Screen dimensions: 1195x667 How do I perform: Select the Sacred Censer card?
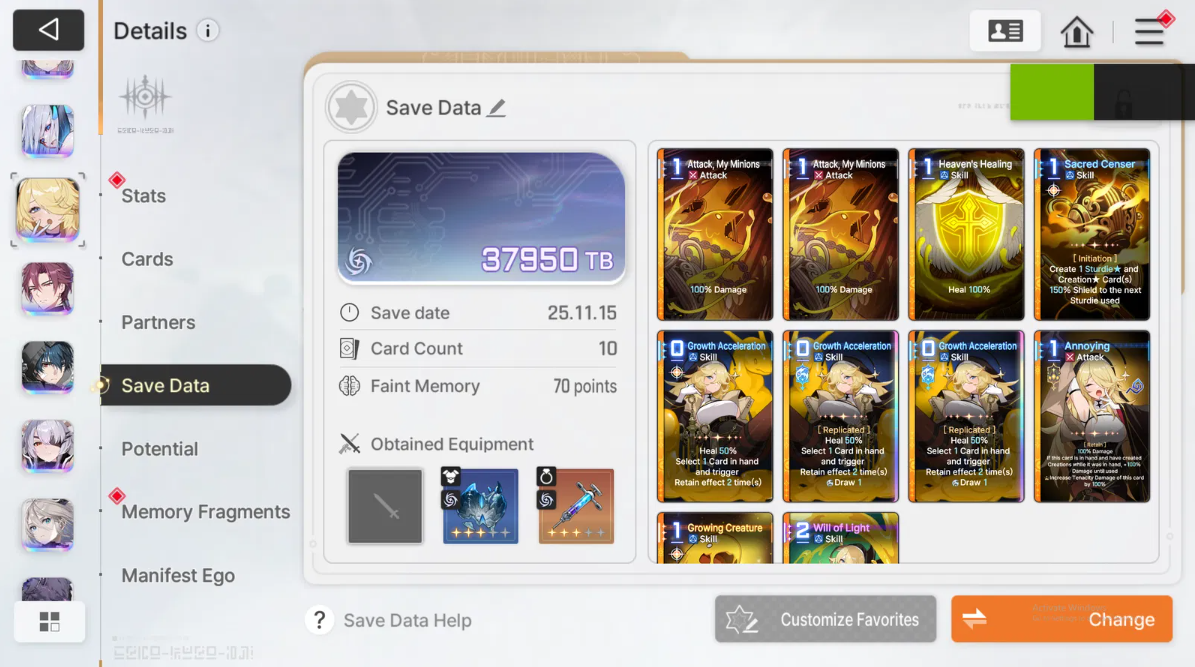(1092, 235)
